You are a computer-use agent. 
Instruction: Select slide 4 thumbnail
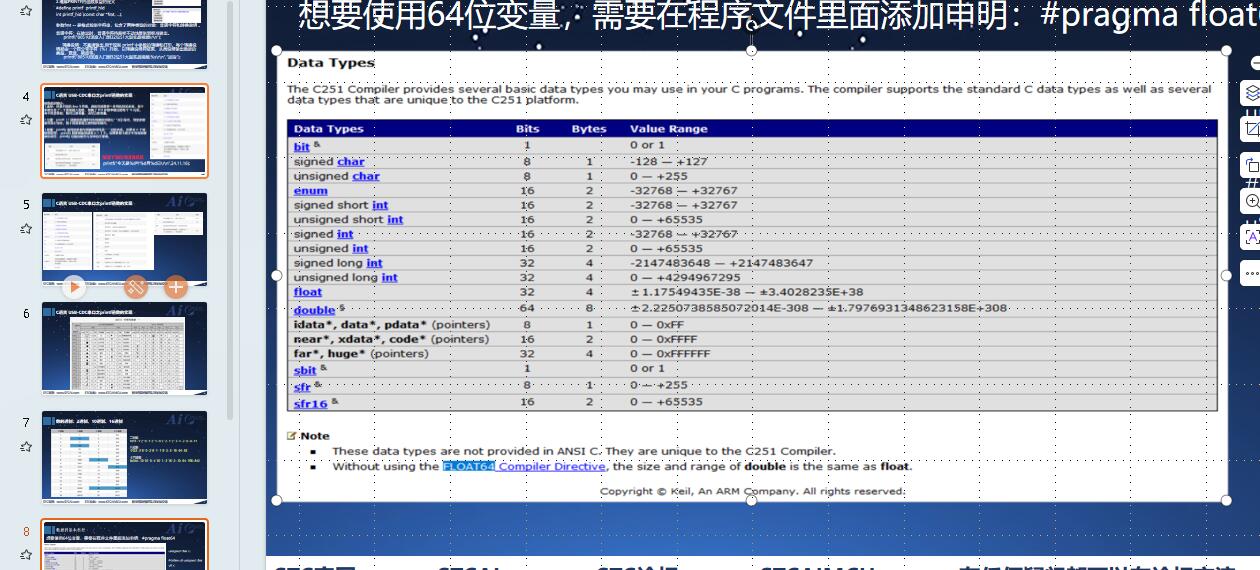(125, 131)
